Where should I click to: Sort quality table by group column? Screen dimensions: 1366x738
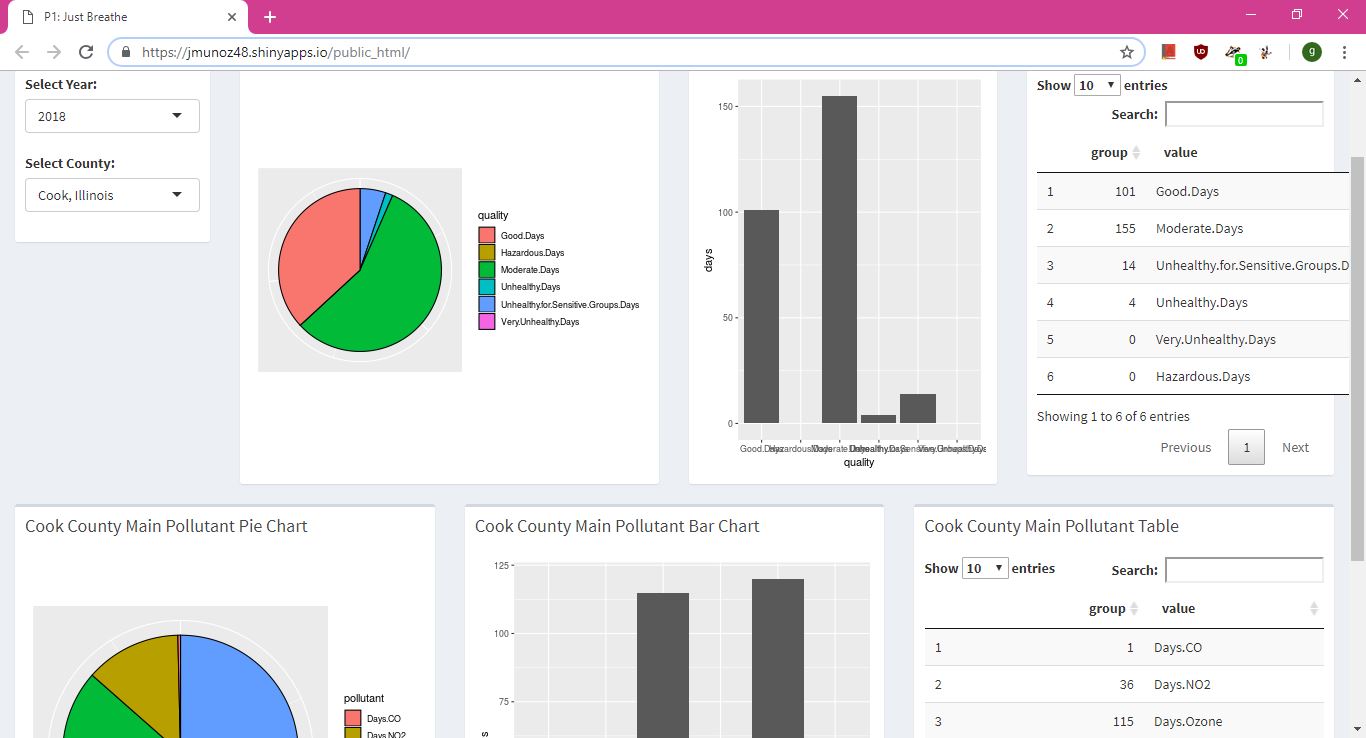click(x=1115, y=153)
